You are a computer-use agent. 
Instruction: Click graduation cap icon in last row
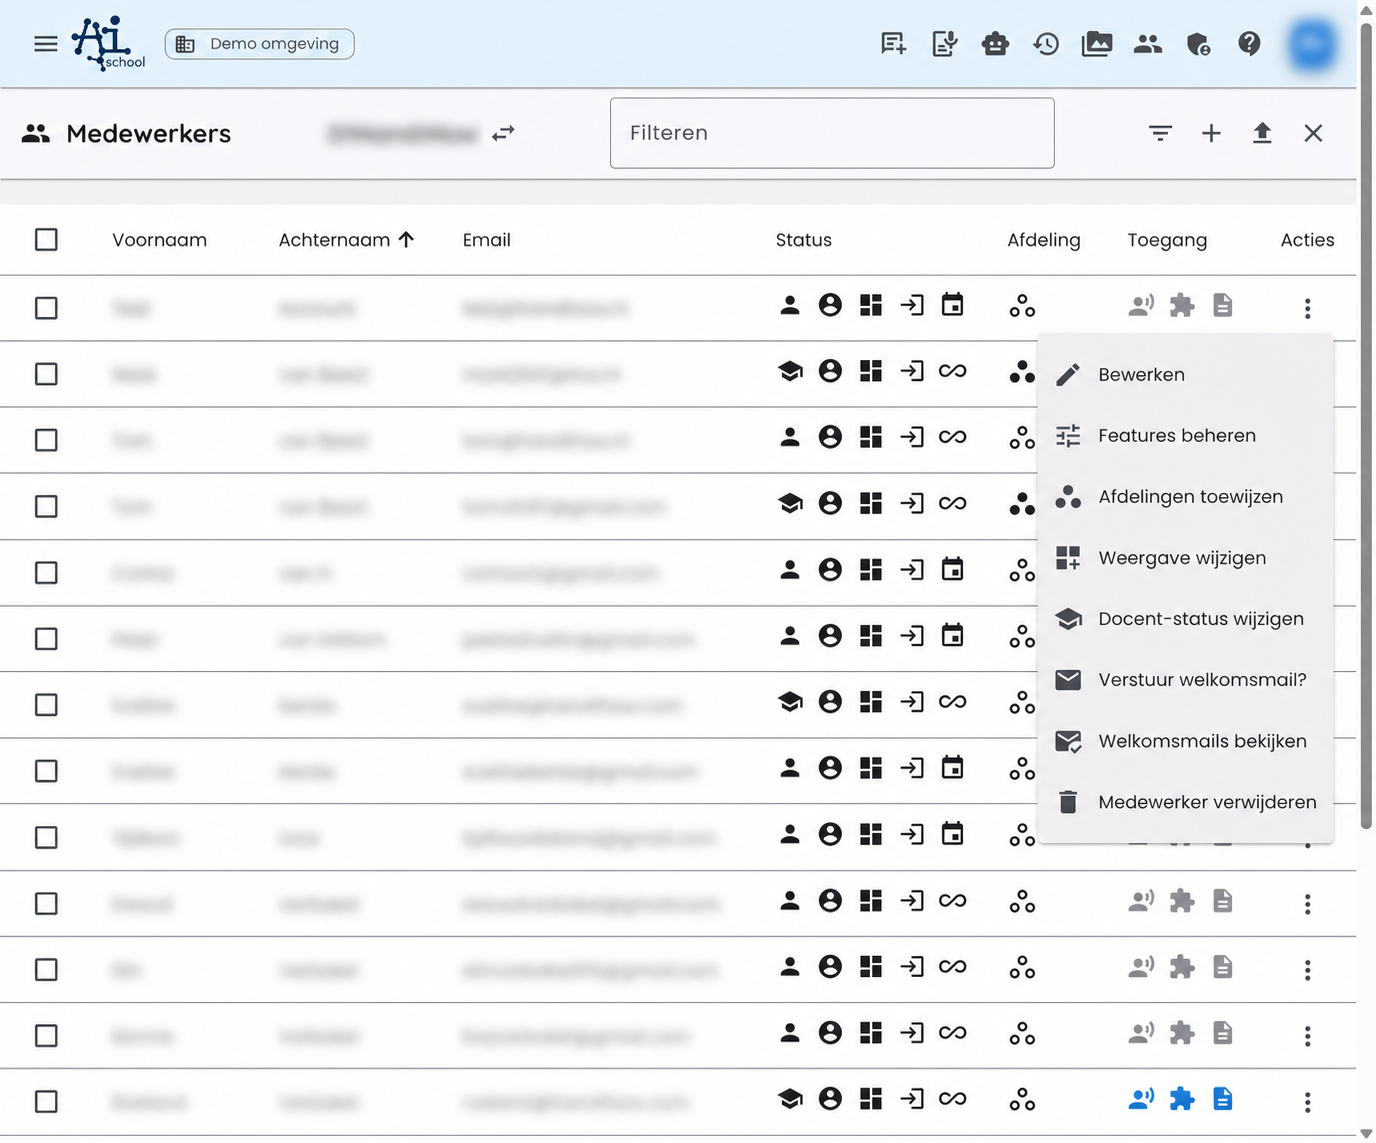(x=790, y=1099)
